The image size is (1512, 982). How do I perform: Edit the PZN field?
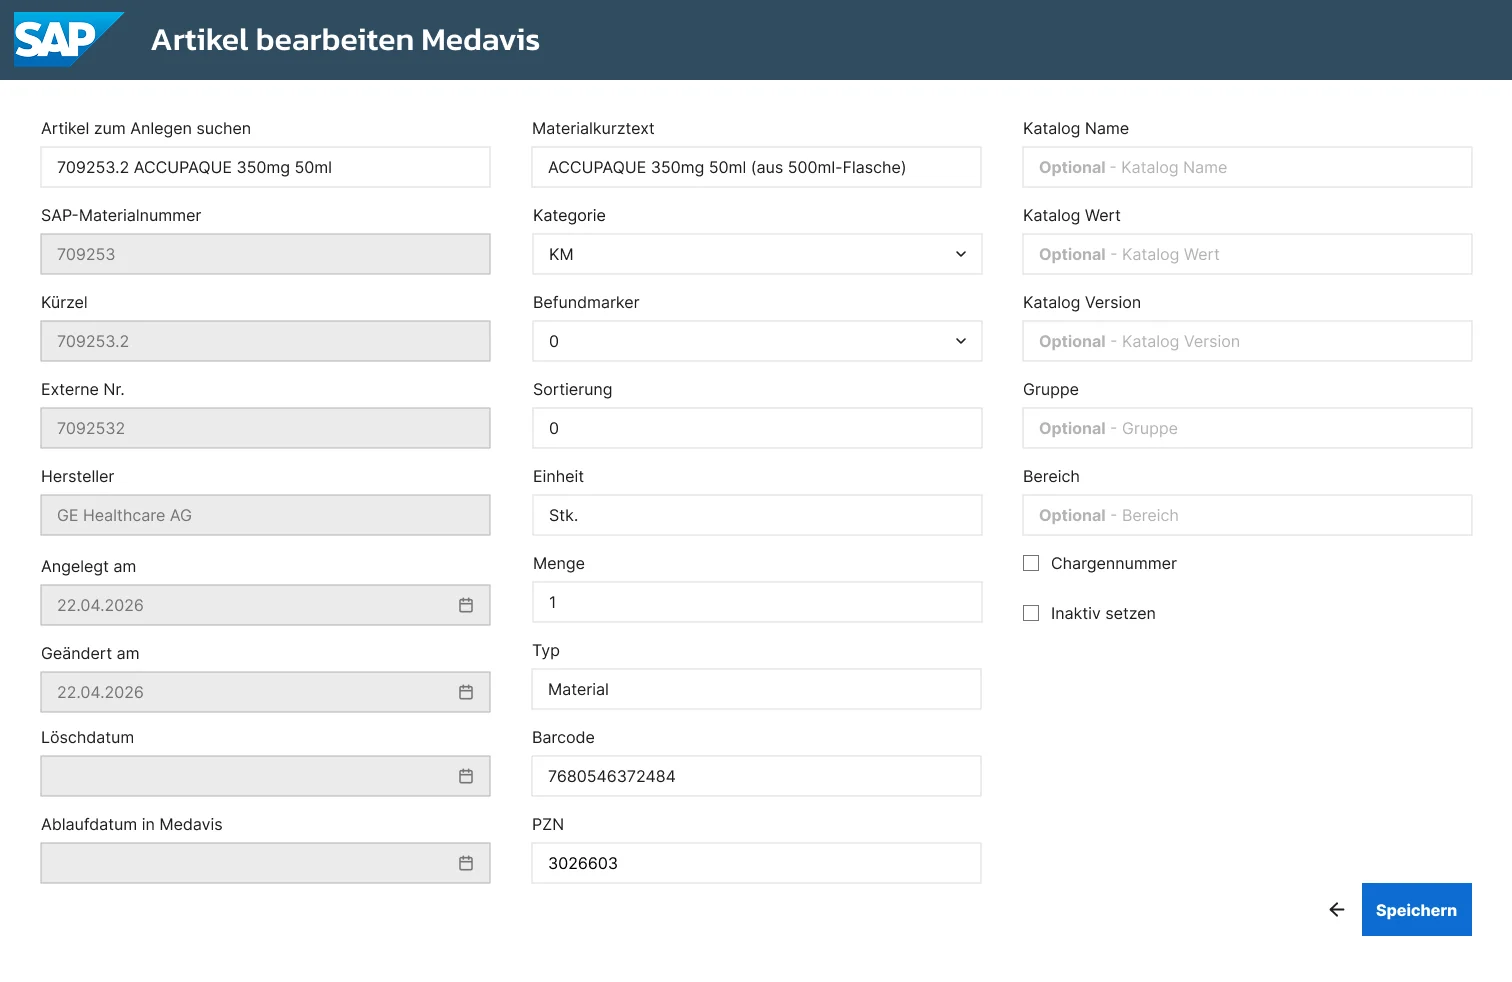[757, 863]
